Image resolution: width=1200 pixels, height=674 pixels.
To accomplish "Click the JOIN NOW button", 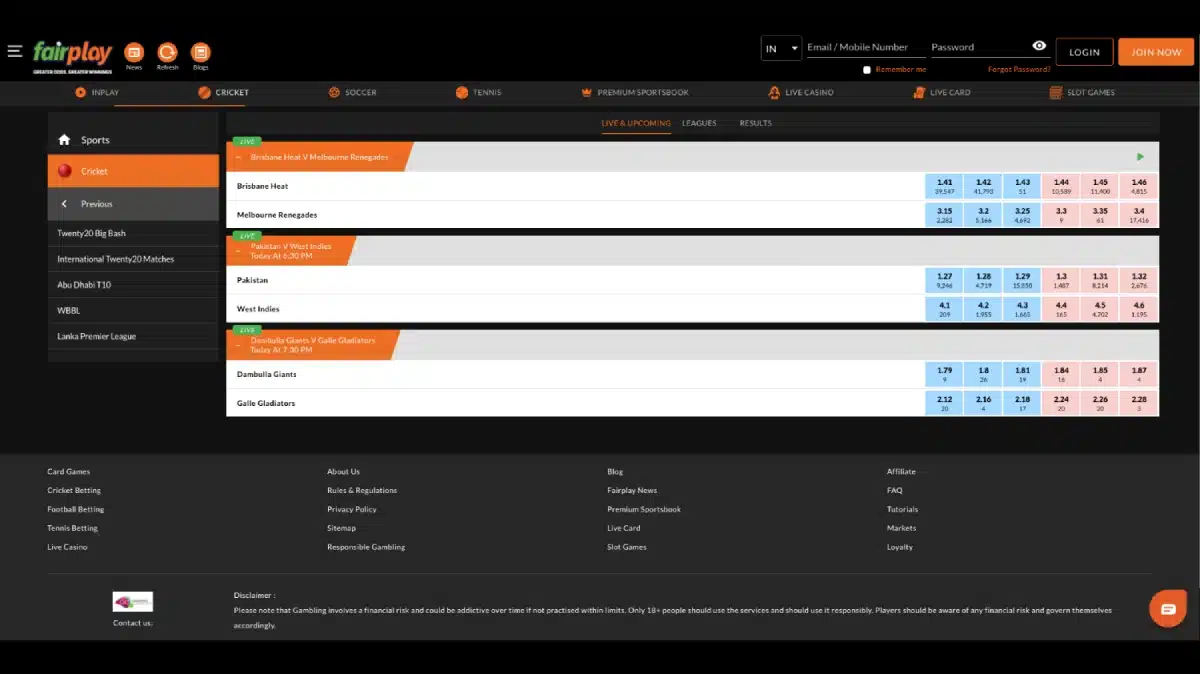I will tap(1155, 52).
